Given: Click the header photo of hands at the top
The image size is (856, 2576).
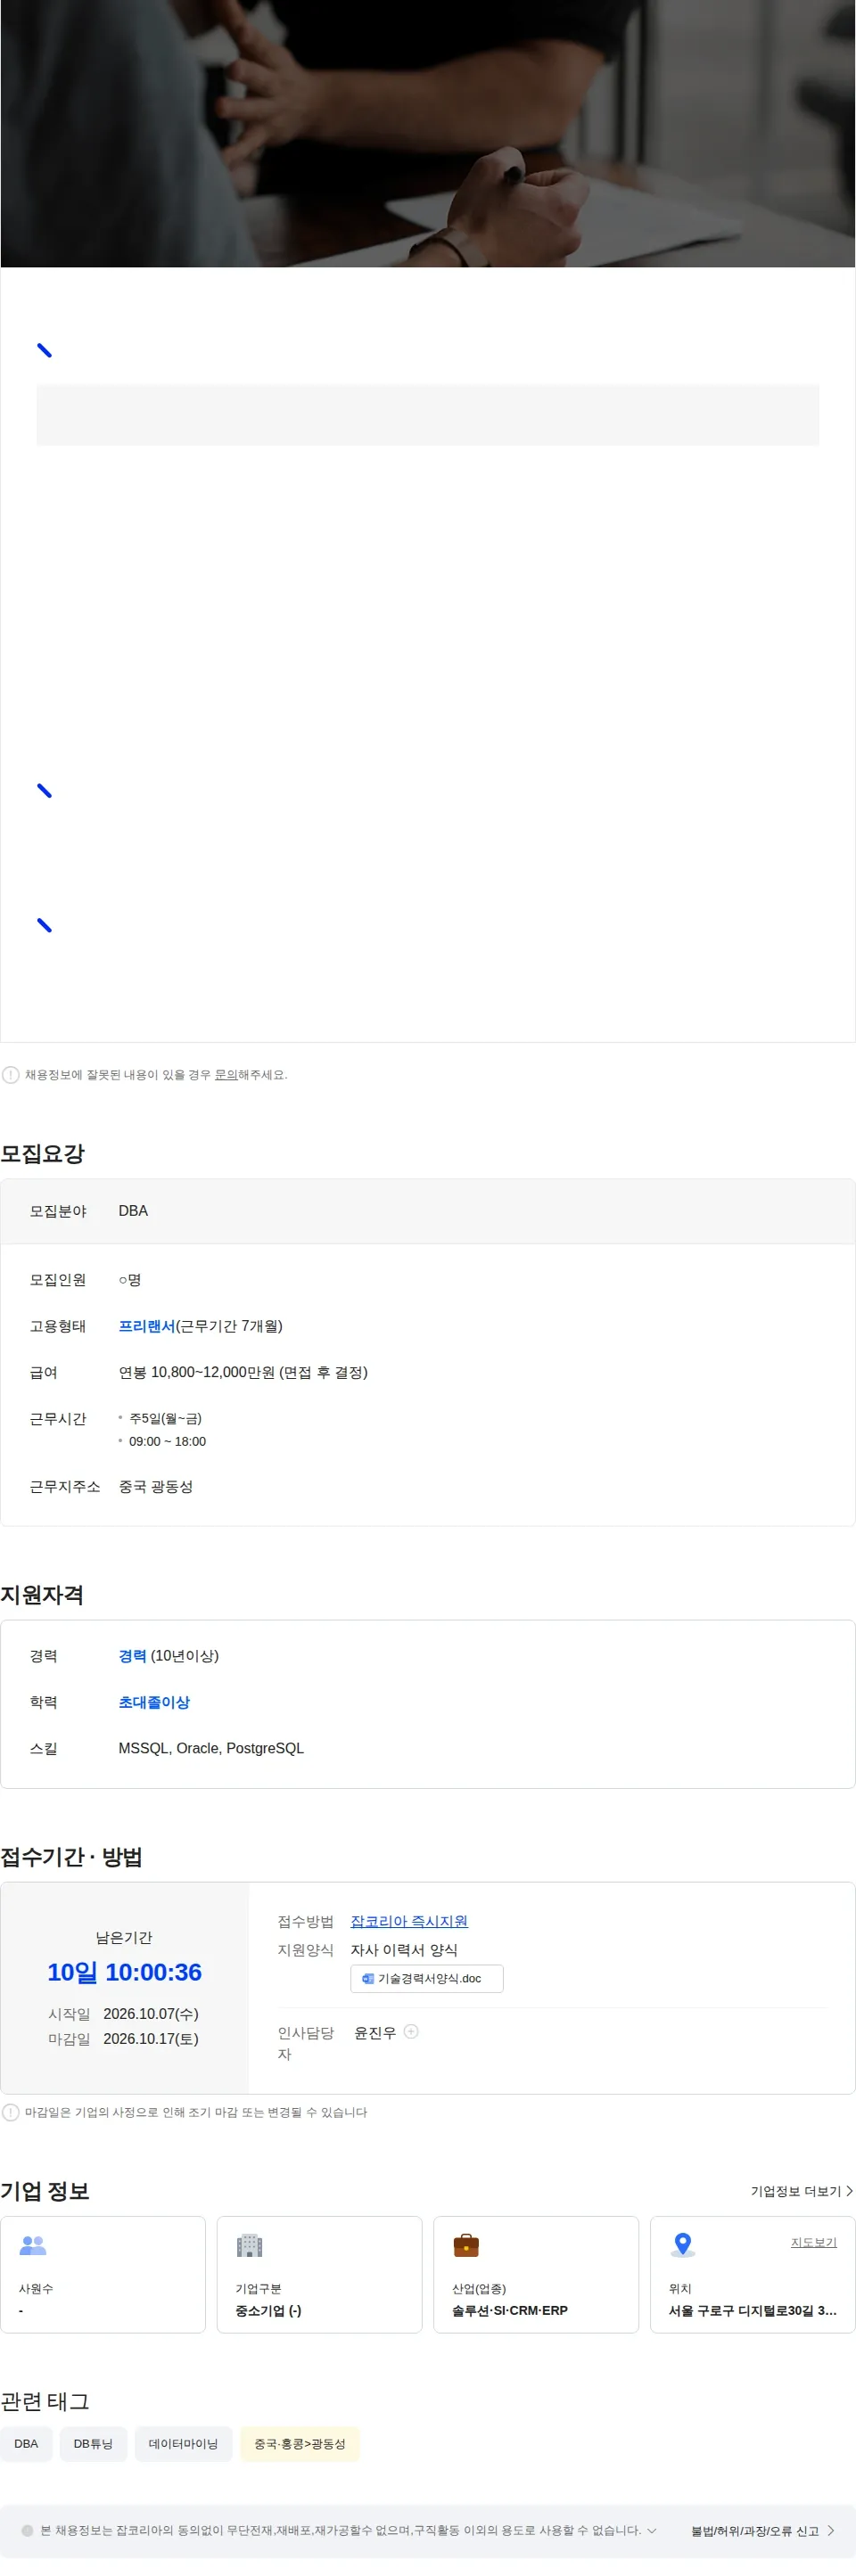Looking at the screenshot, I should (428, 133).
